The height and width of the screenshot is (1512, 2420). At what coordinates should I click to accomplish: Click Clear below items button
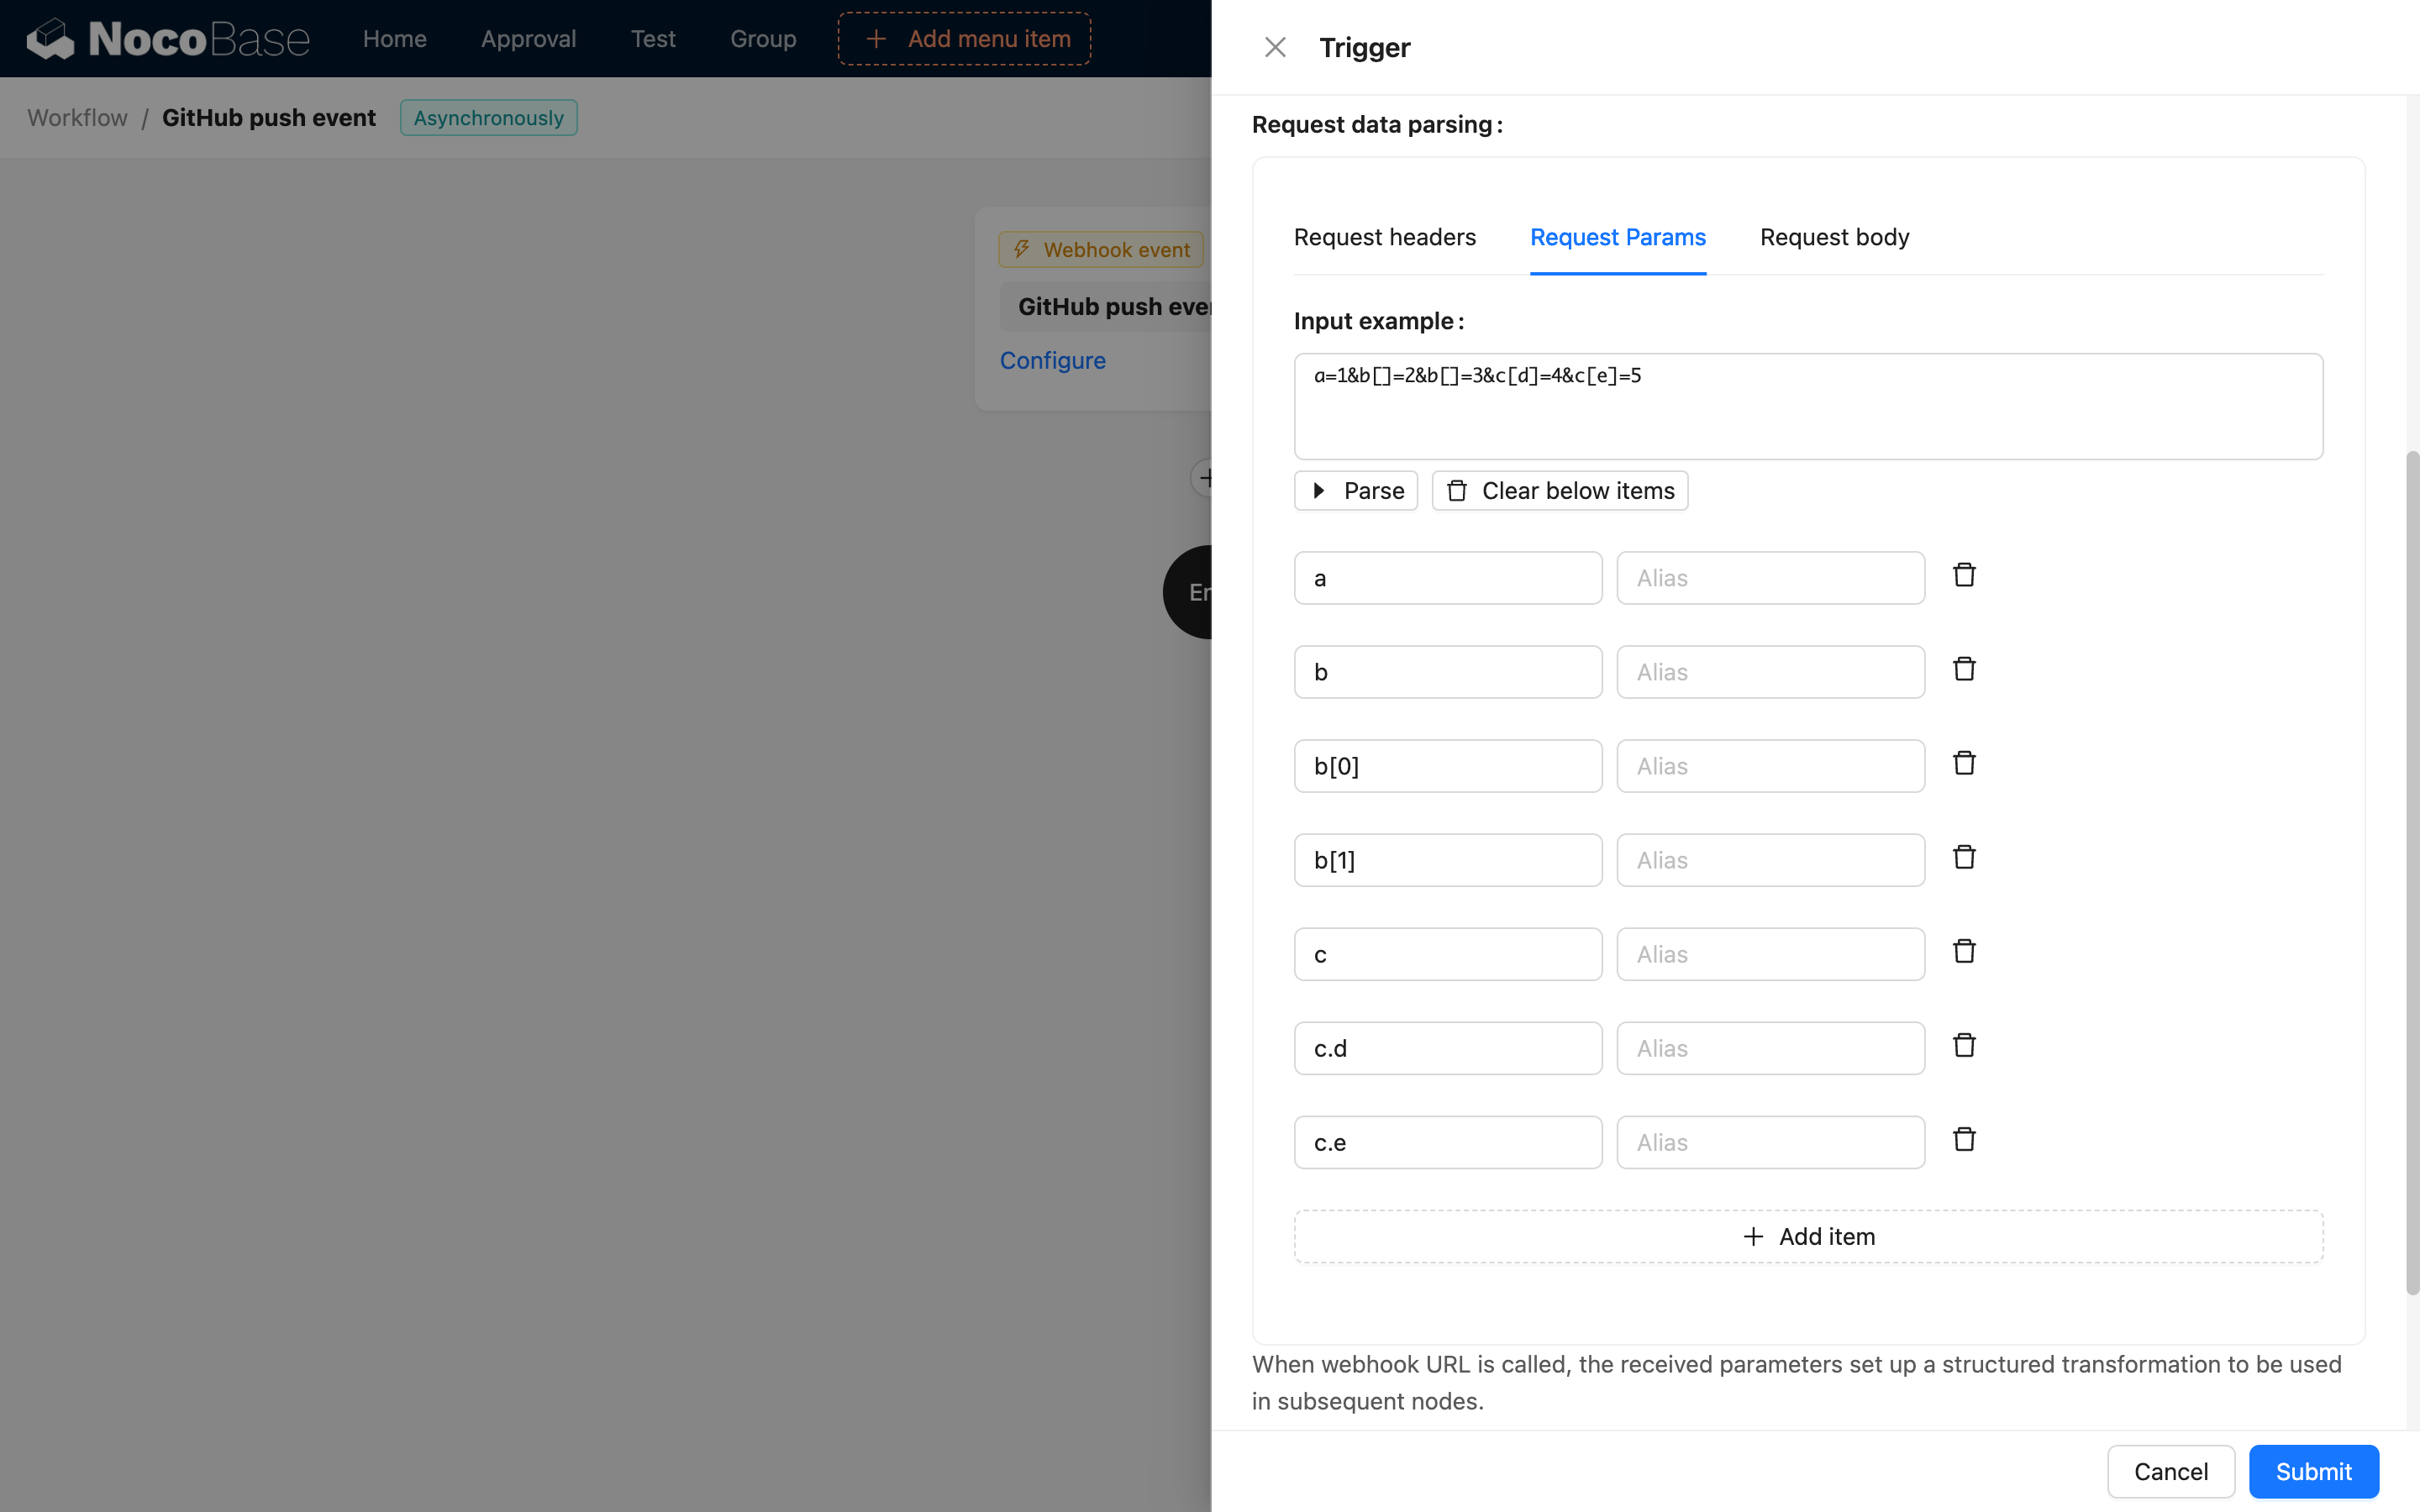tap(1559, 491)
